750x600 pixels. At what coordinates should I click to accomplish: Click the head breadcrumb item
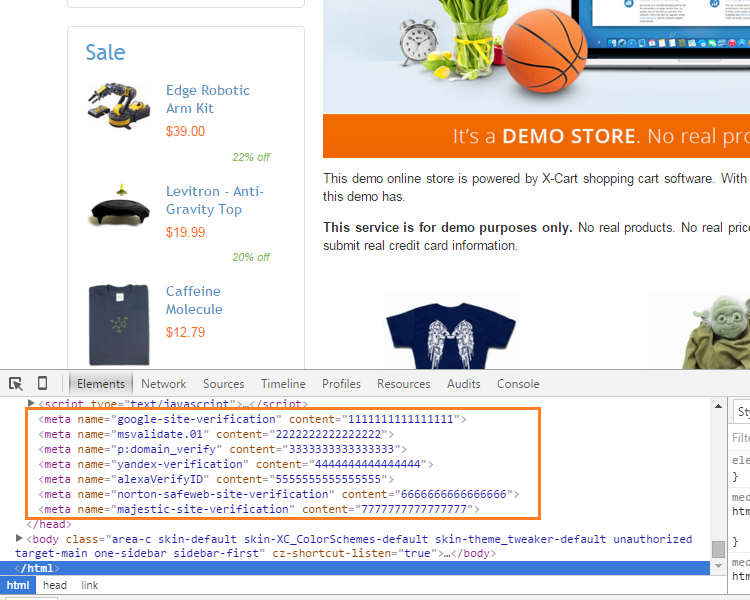tap(55, 585)
